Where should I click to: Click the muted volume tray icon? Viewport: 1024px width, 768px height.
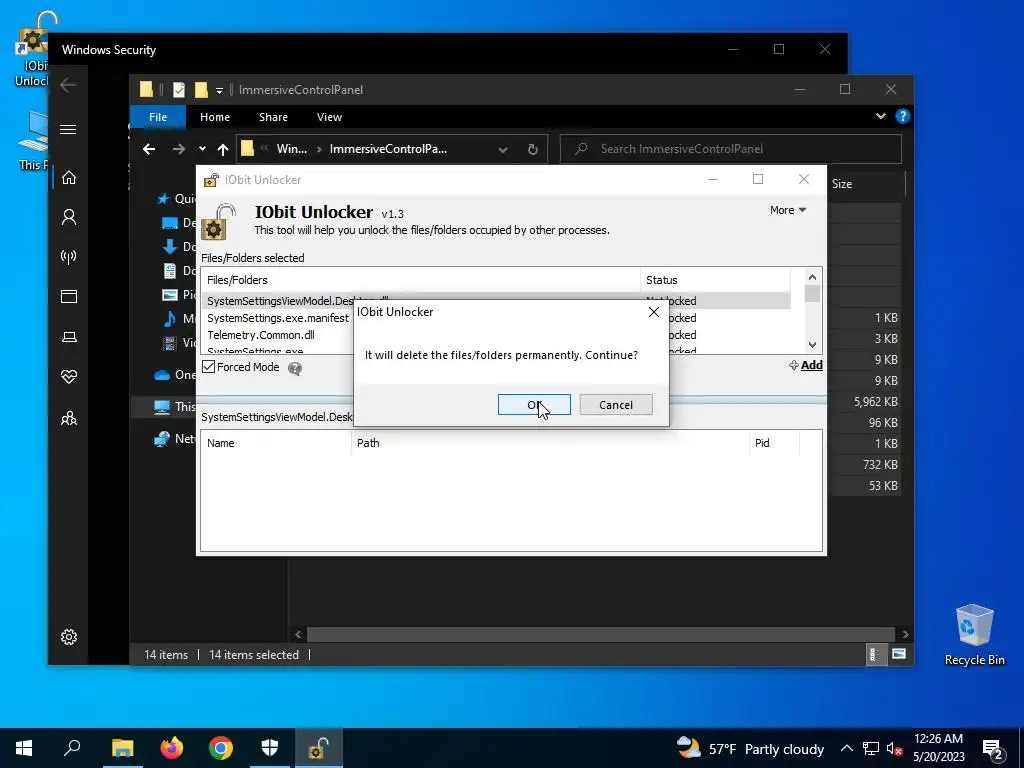coord(895,750)
